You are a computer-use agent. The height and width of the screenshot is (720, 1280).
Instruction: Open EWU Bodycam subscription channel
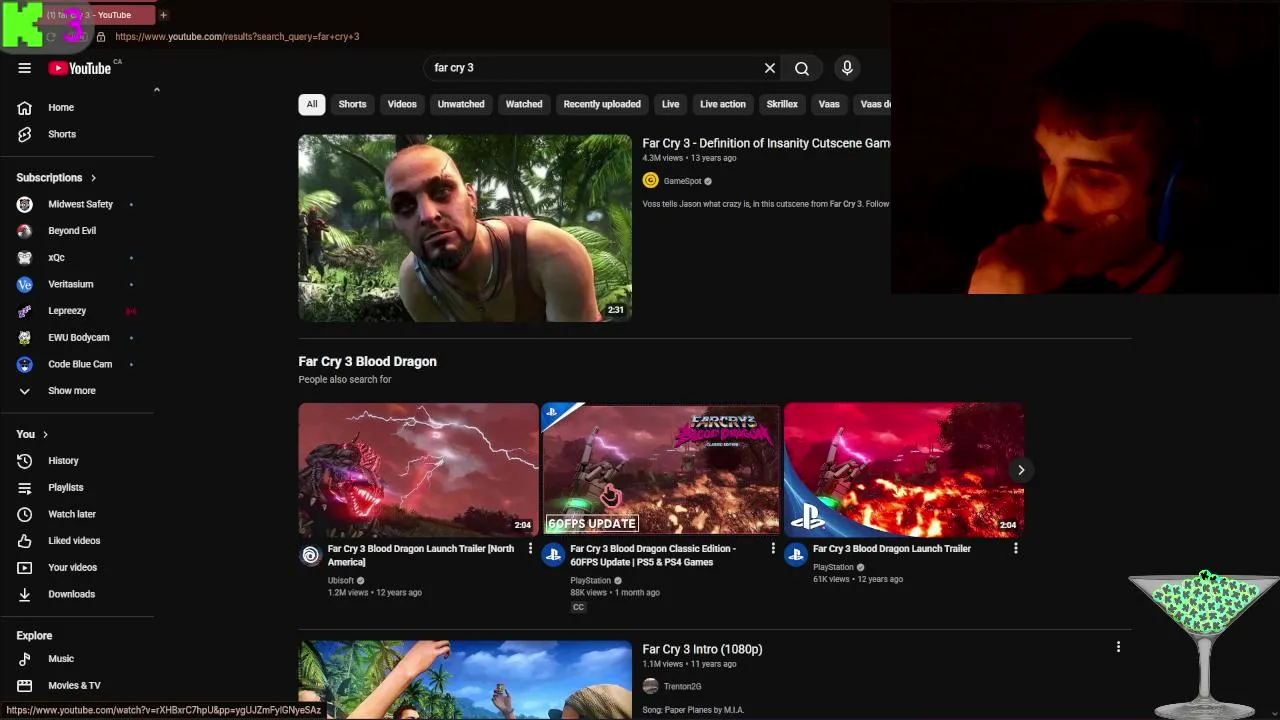(x=80, y=337)
